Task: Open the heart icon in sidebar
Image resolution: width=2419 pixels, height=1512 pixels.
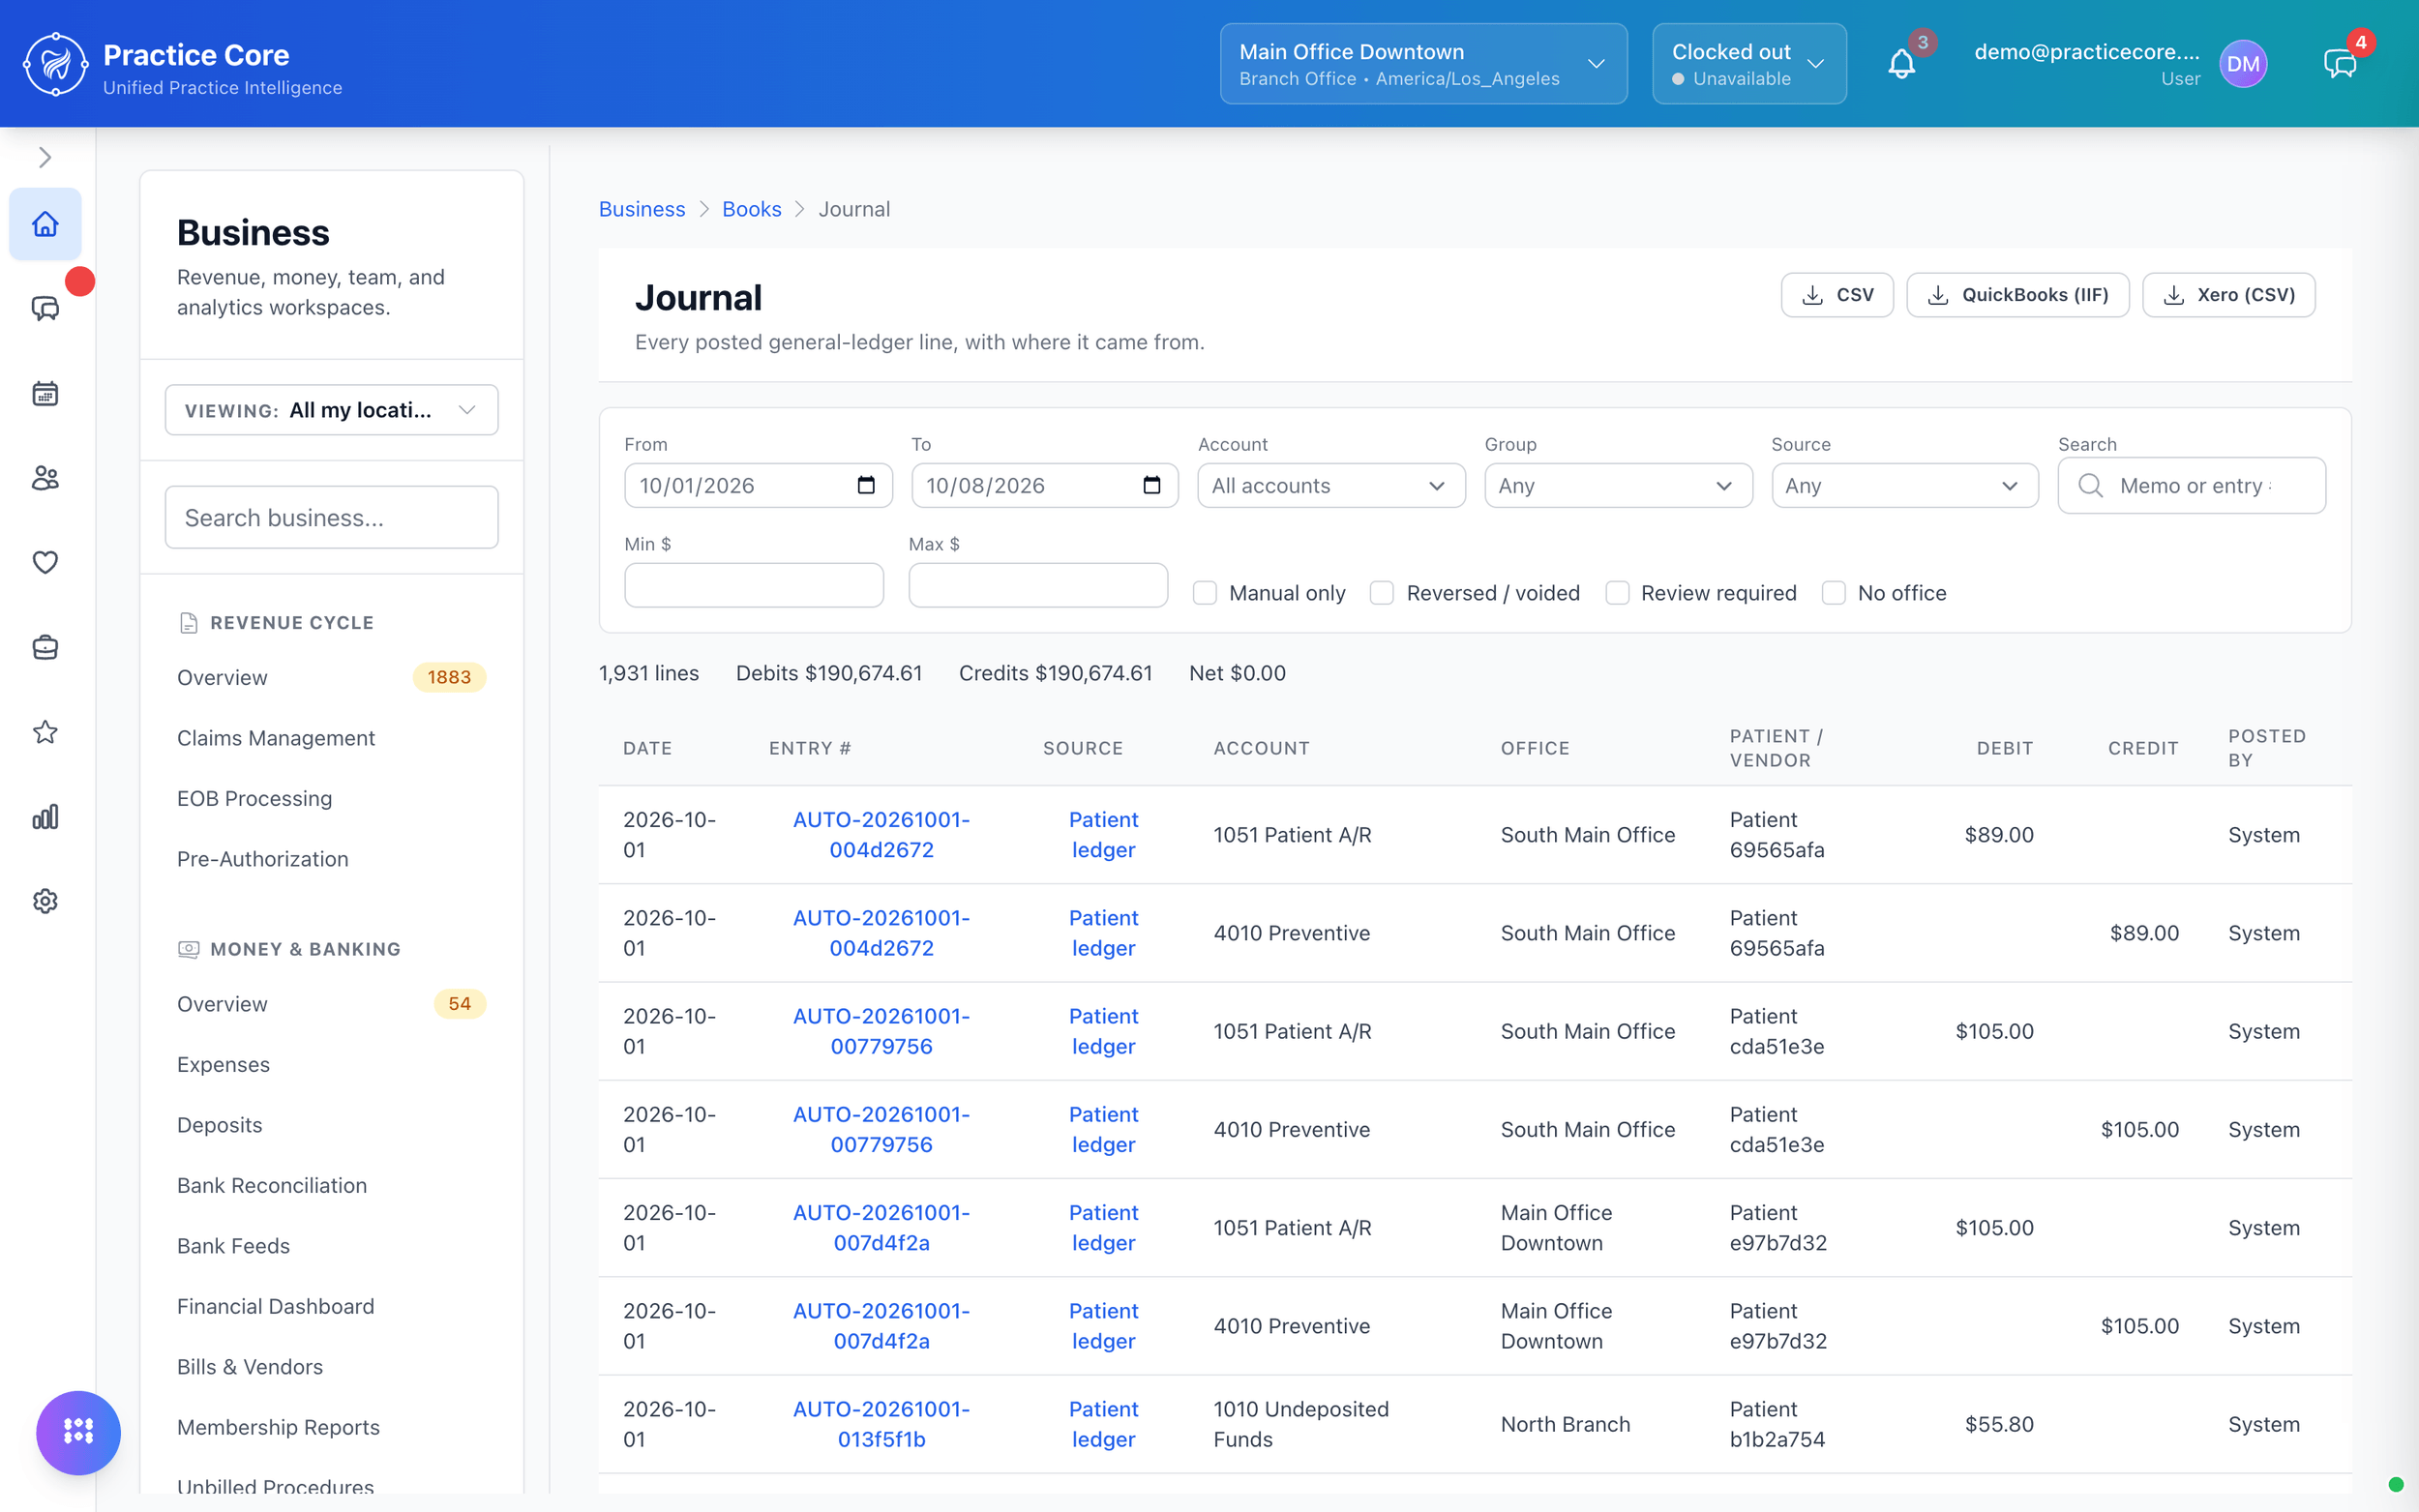Action: click(x=45, y=563)
